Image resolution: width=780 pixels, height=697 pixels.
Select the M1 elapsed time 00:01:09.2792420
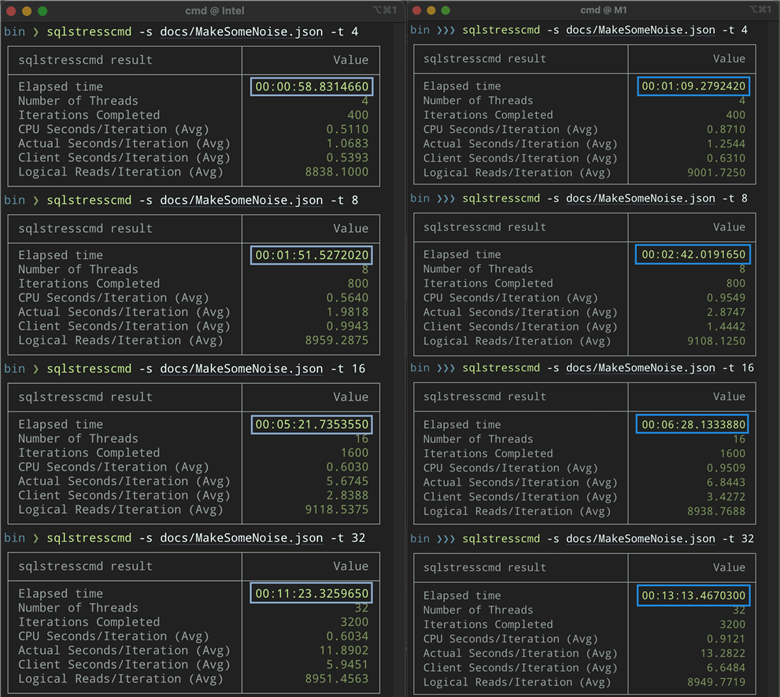tap(693, 86)
